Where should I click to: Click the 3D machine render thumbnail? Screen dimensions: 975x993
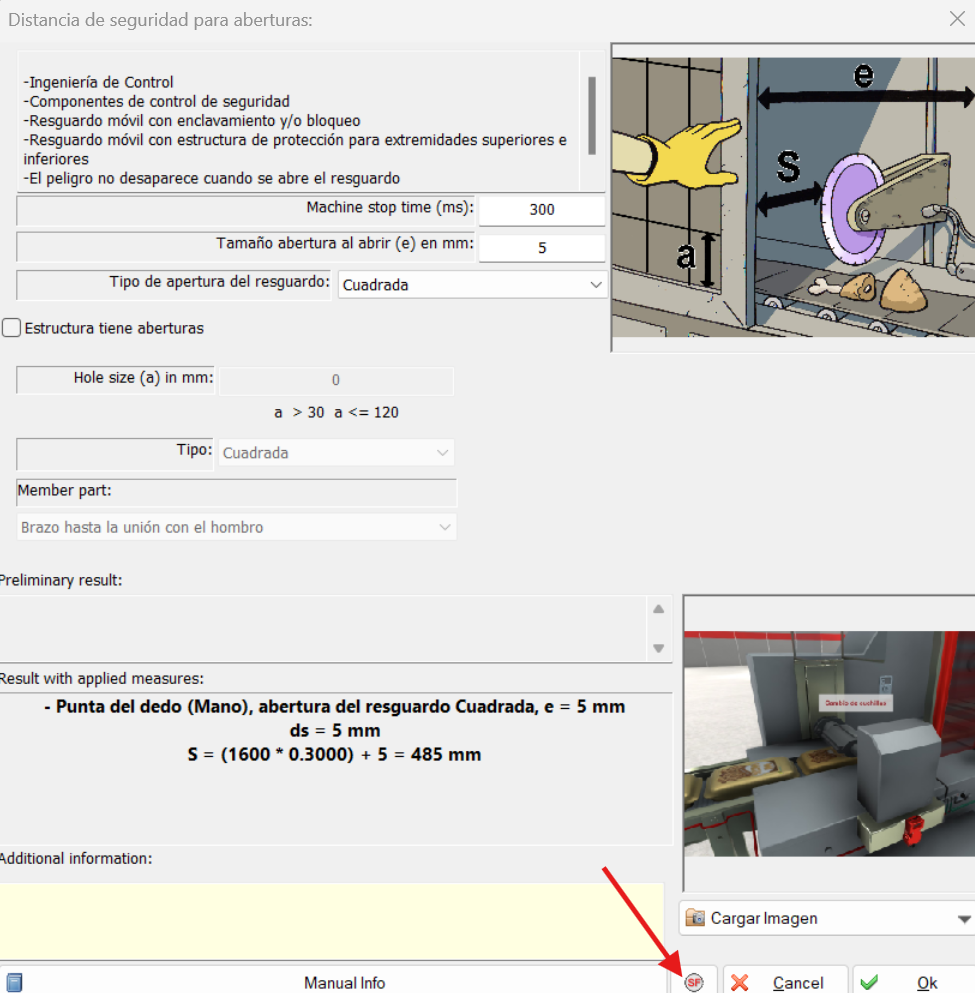[x=829, y=743]
